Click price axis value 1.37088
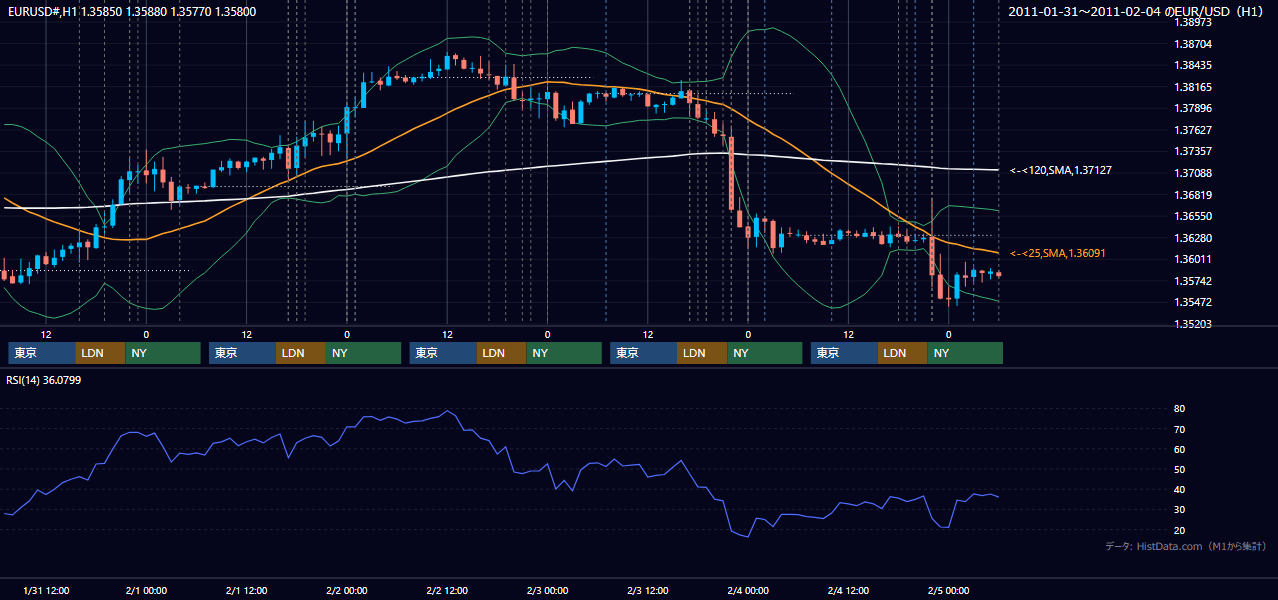This screenshot has height=600, width=1278. point(1193,173)
